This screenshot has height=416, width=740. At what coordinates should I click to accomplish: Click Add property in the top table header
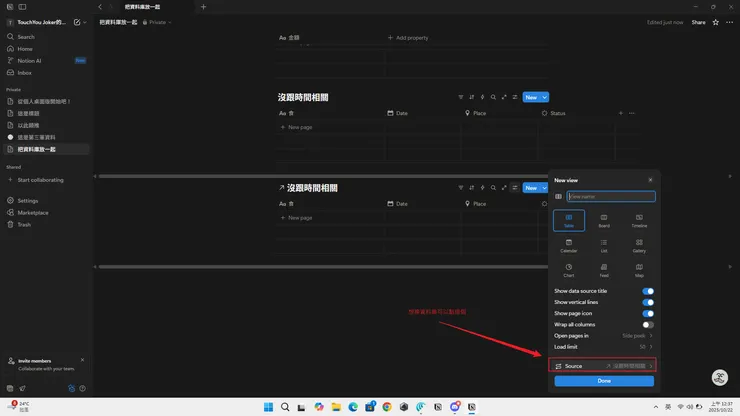(408, 38)
